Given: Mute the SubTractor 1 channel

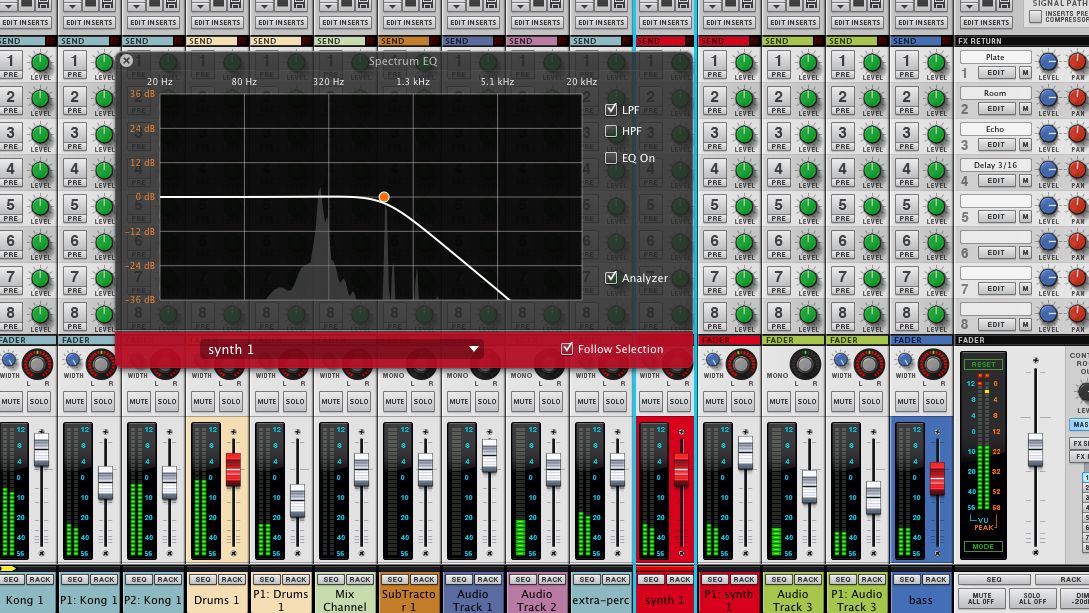Looking at the screenshot, I should tap(394, 401).
